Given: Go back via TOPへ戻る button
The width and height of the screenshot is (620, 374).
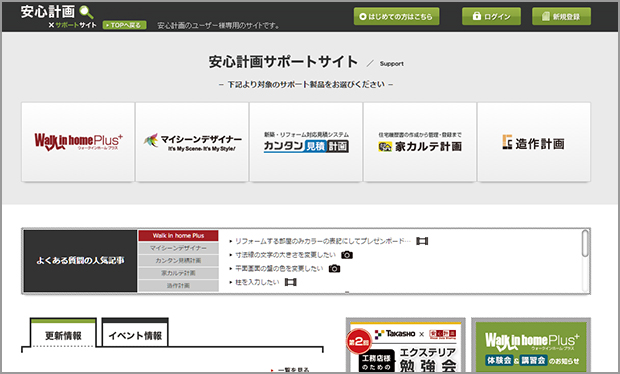Looking at the screenshot, I should [125, 25].
